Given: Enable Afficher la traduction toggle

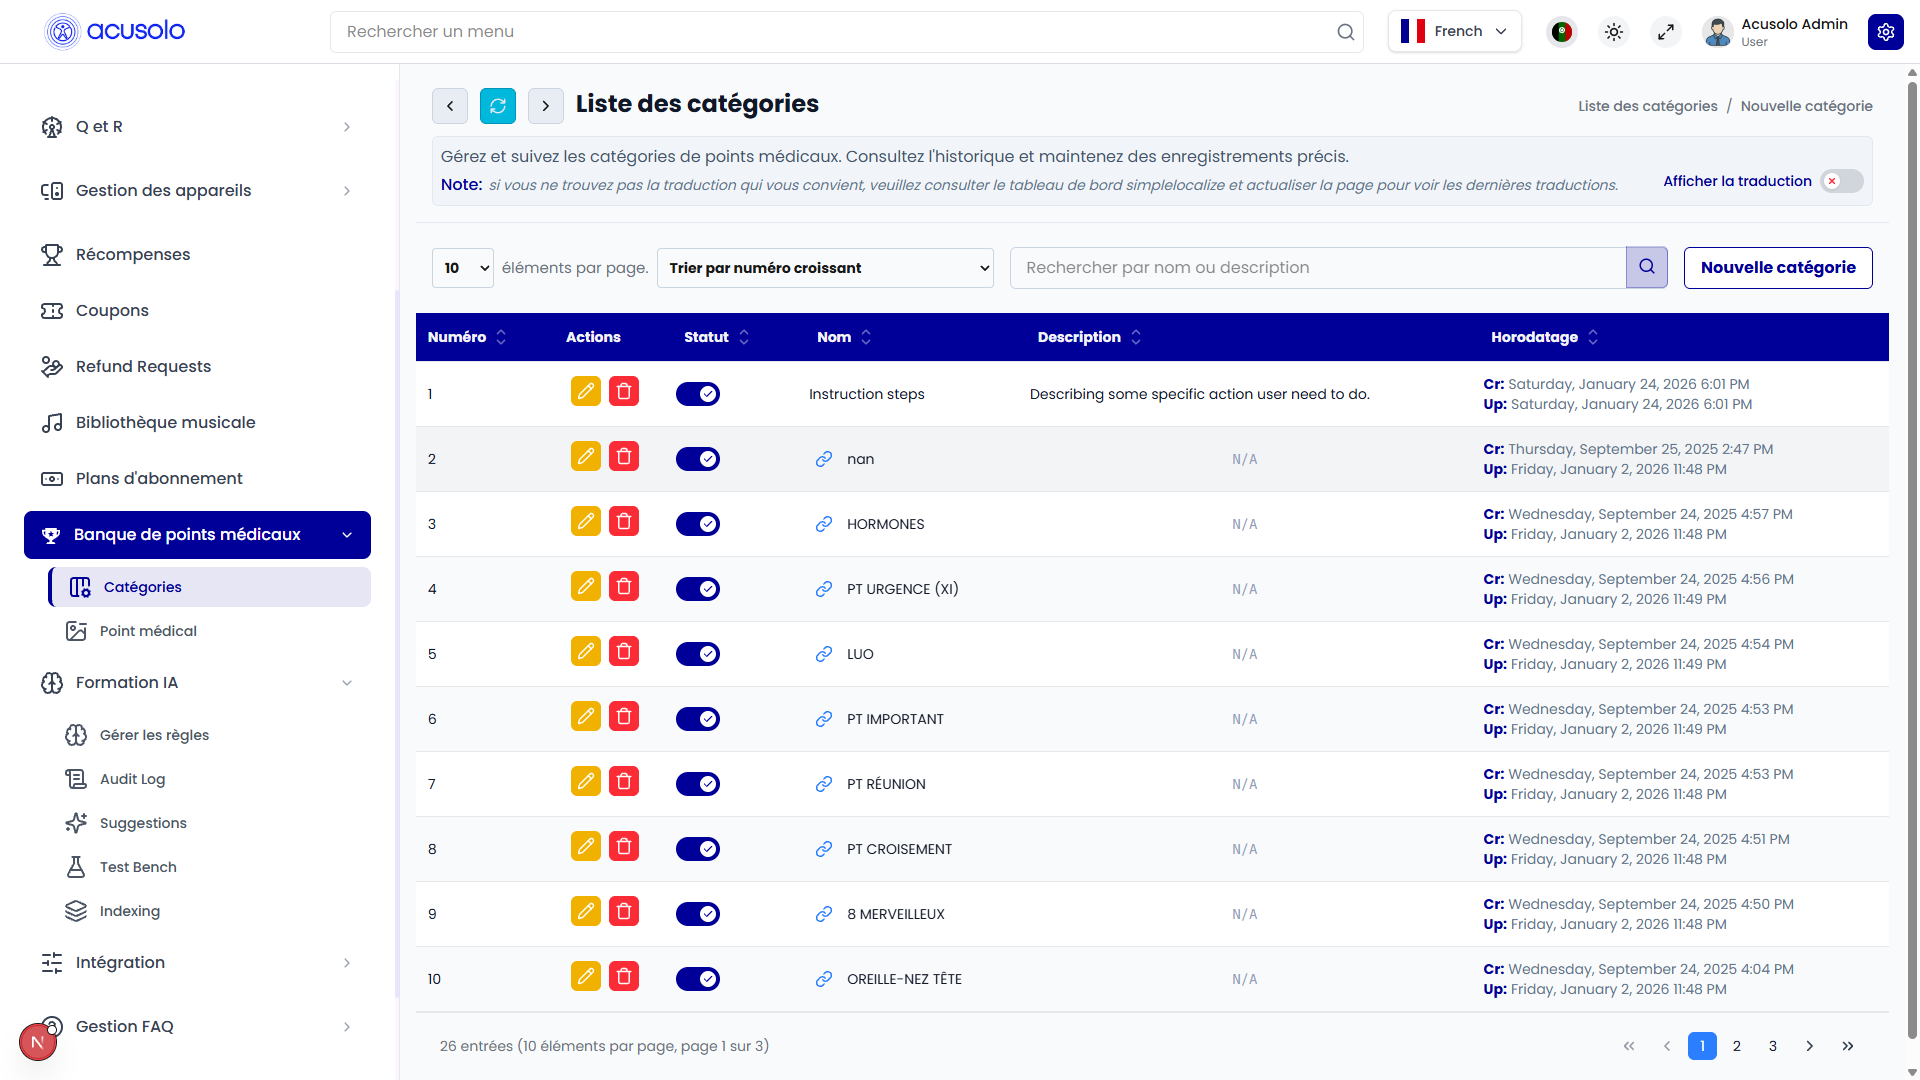Looking at the screenshot, I should (x=1841, y=181).
